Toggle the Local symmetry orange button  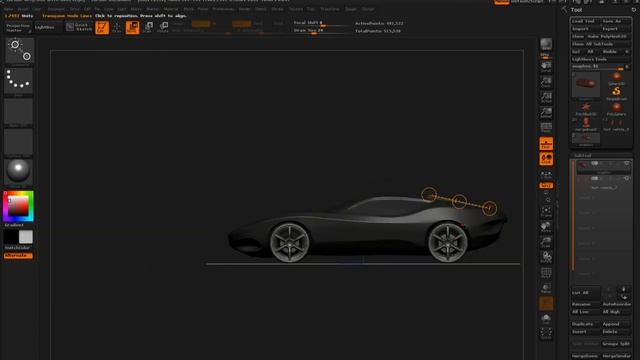click(546, 159)
